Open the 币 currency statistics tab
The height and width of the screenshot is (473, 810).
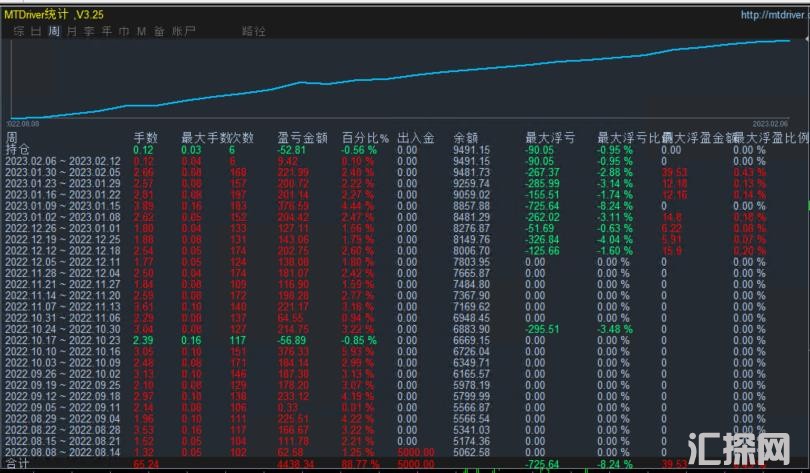pos(123,32)
